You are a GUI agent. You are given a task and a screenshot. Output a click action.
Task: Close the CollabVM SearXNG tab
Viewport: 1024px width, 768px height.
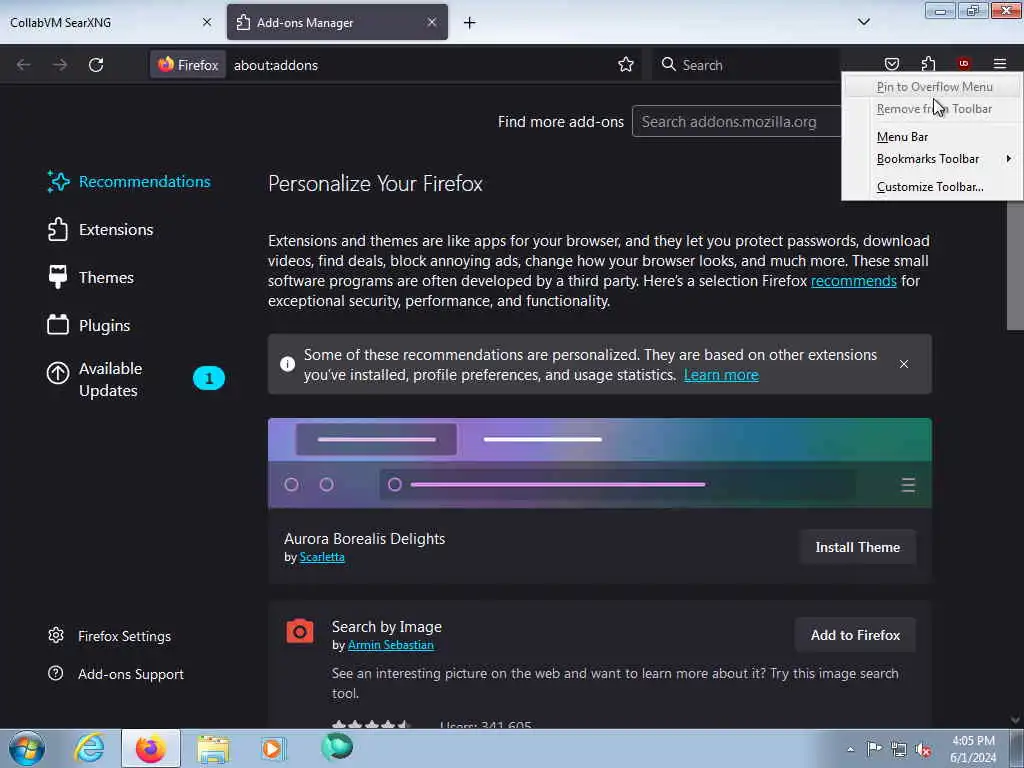pyautogui.click(x=207, y=22)
